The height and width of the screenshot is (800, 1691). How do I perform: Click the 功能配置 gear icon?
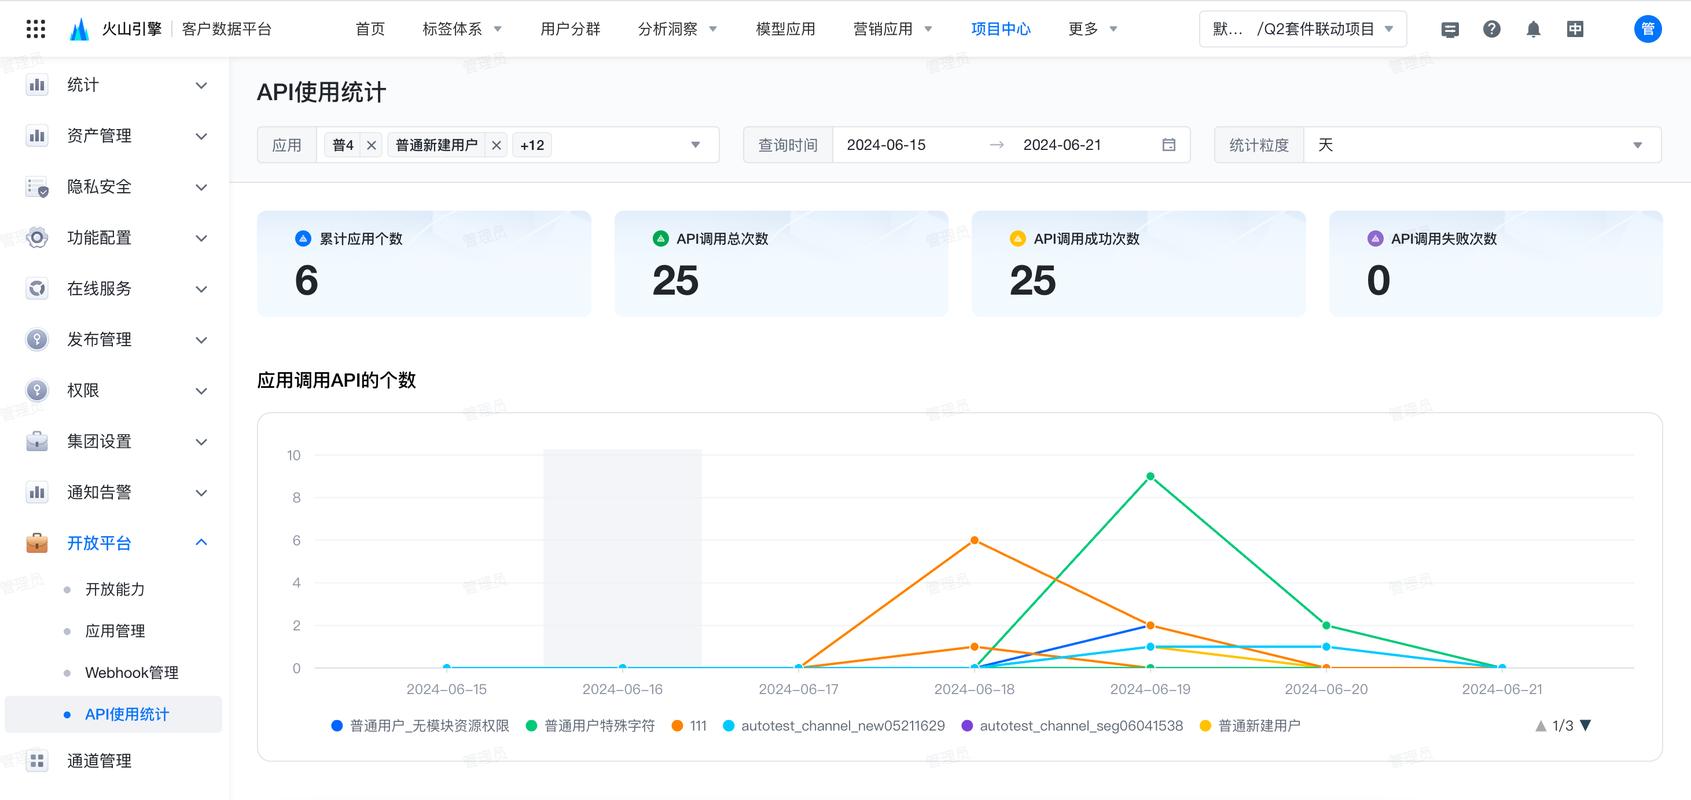[x=37, y=238]
